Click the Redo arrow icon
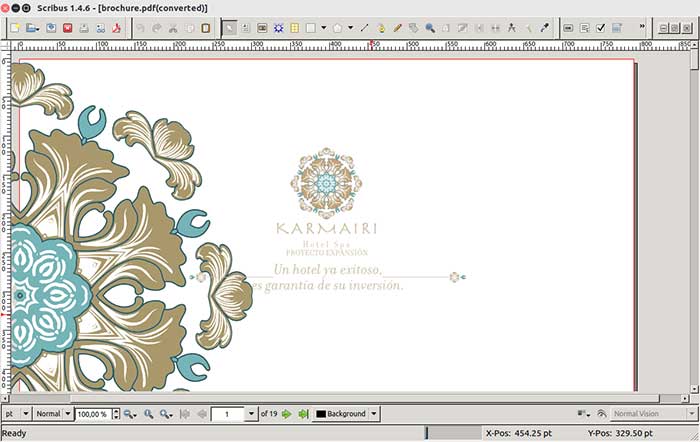 [157, 28]
